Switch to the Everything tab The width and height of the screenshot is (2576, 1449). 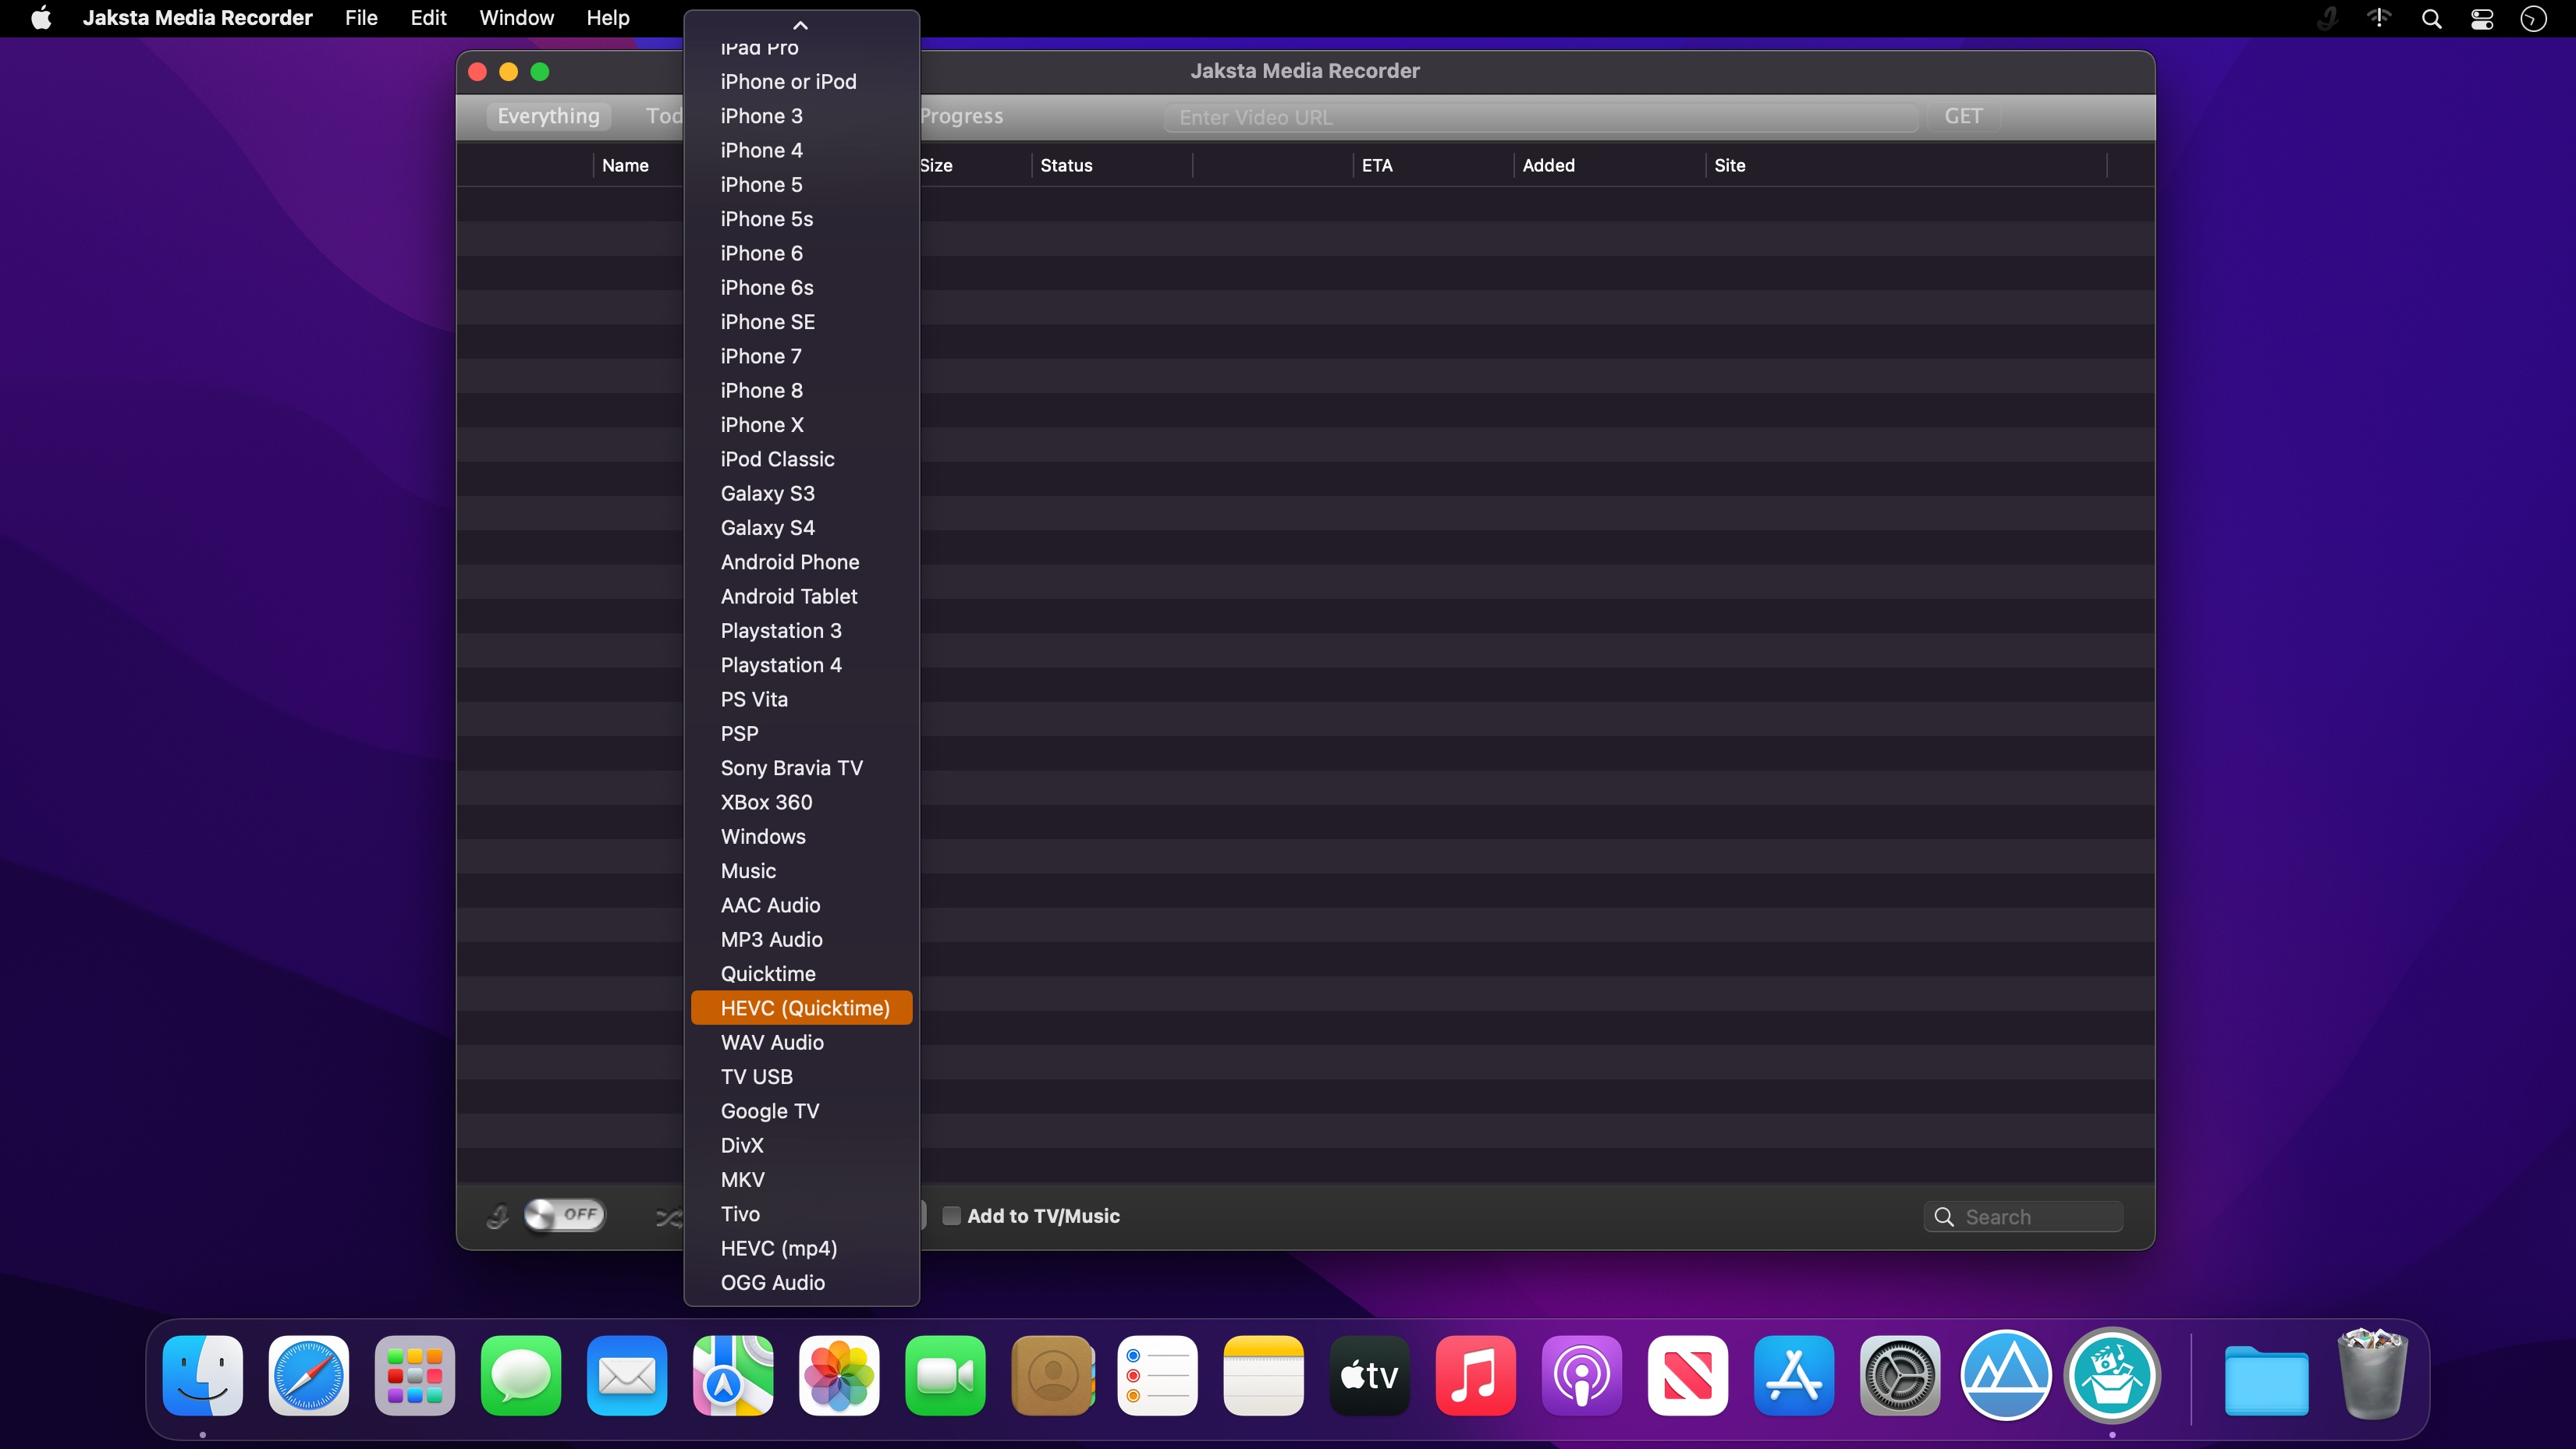548,116
